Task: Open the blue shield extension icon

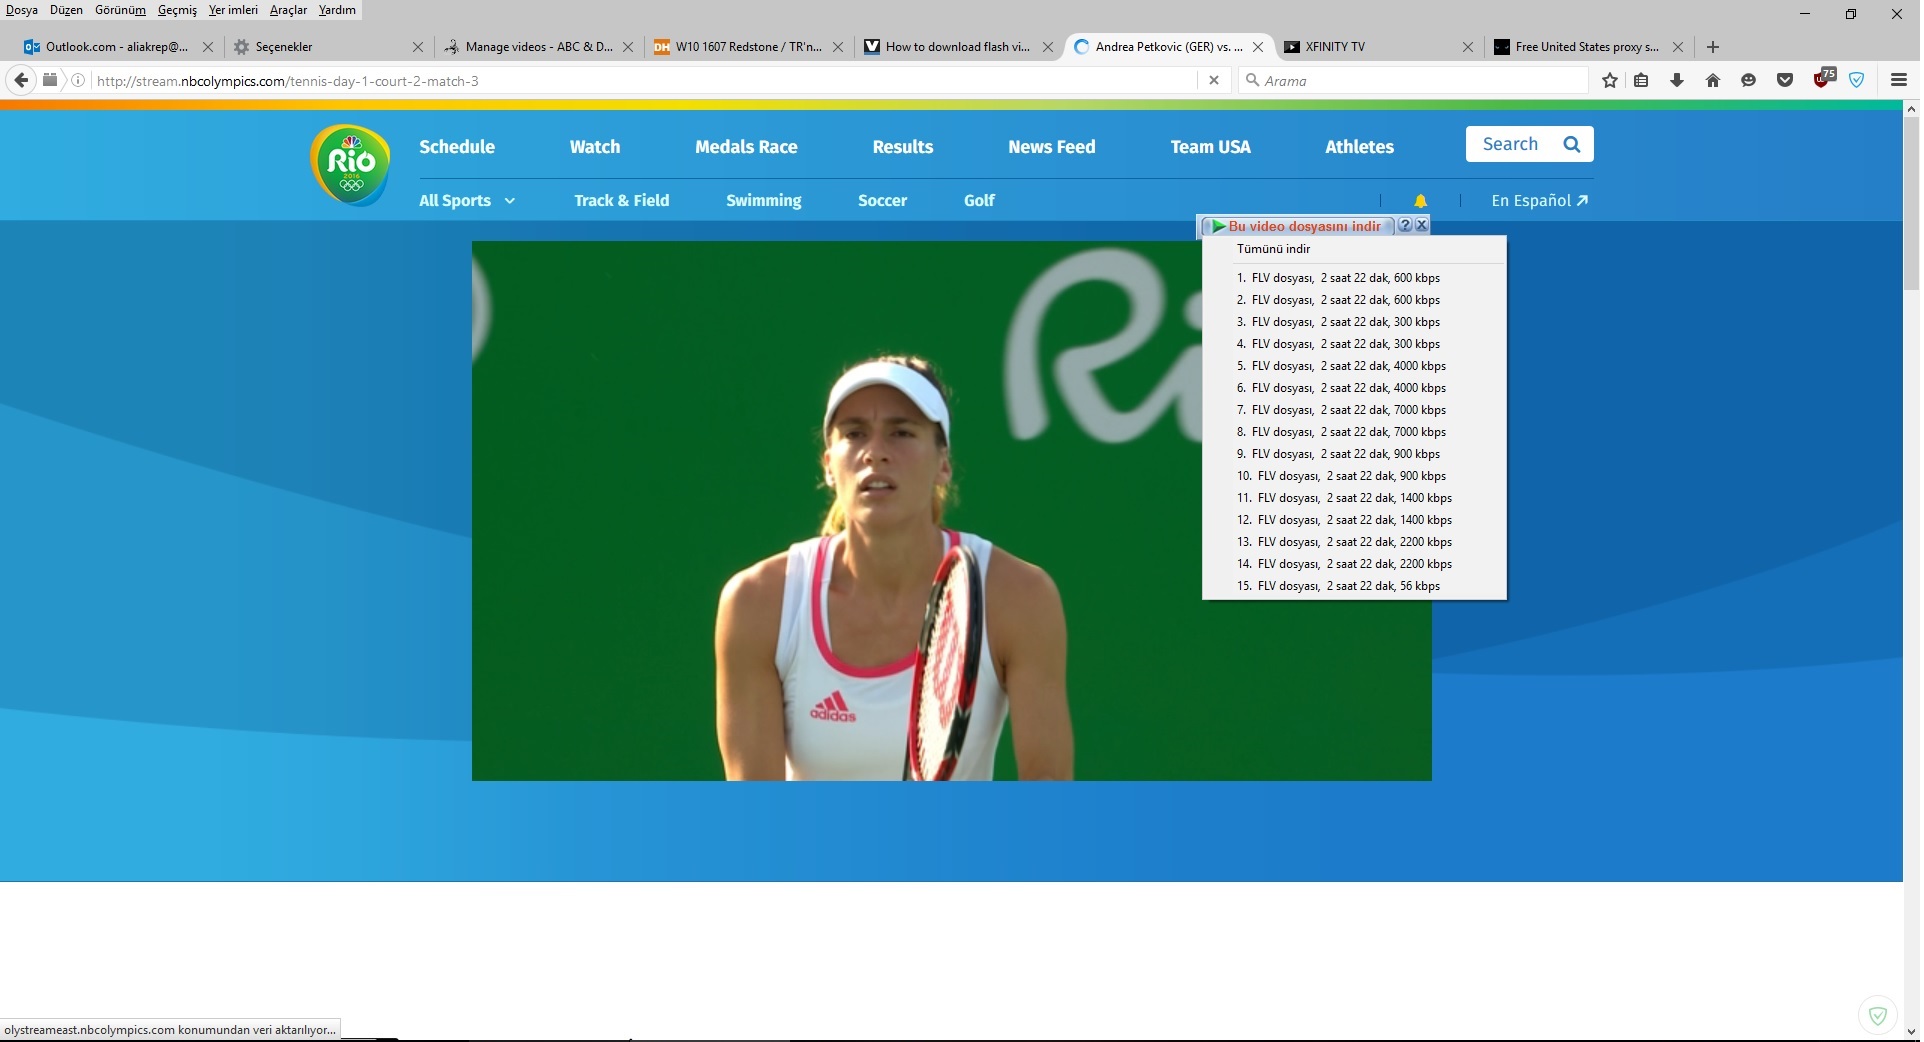Action: tap(1856, 80)
